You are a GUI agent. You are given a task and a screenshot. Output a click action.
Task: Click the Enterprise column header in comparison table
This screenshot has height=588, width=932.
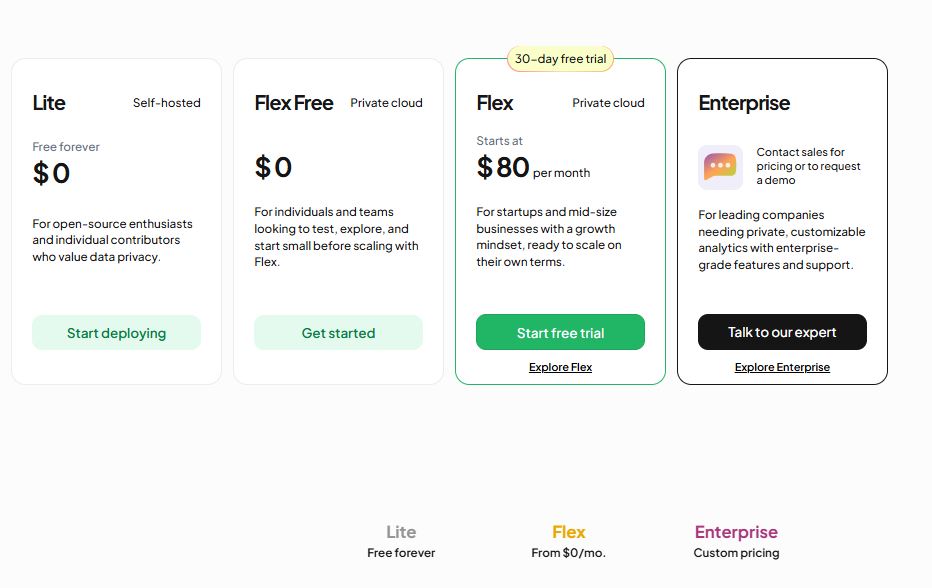coord(736,531)
